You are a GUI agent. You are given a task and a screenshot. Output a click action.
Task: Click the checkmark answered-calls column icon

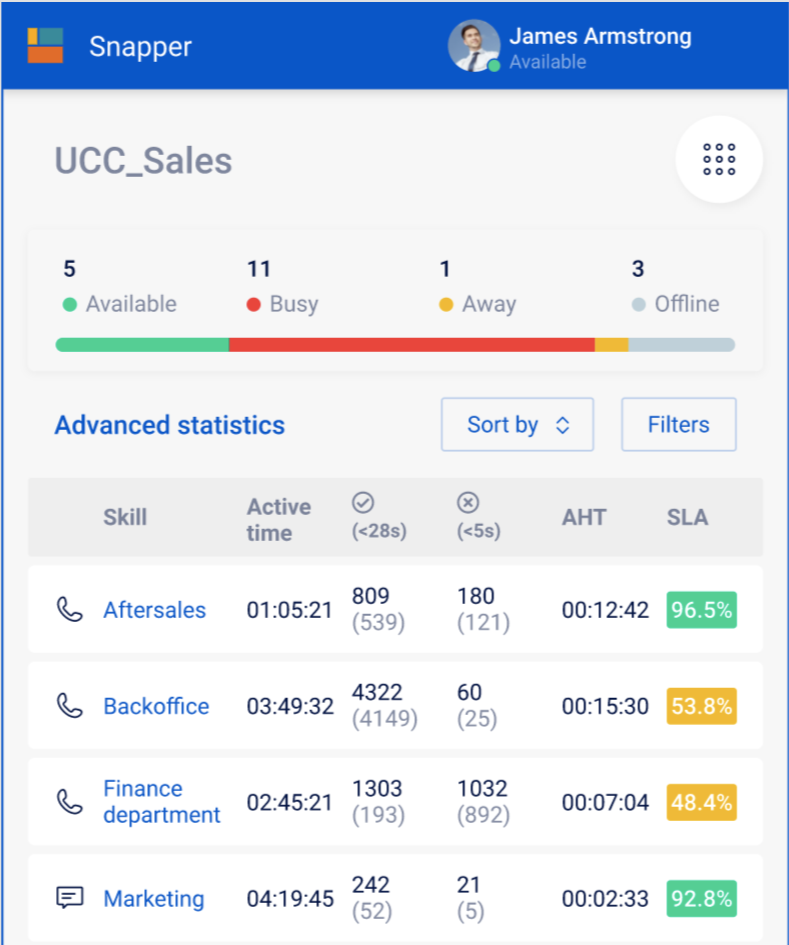pyautogui.click(x=363, y=503)
